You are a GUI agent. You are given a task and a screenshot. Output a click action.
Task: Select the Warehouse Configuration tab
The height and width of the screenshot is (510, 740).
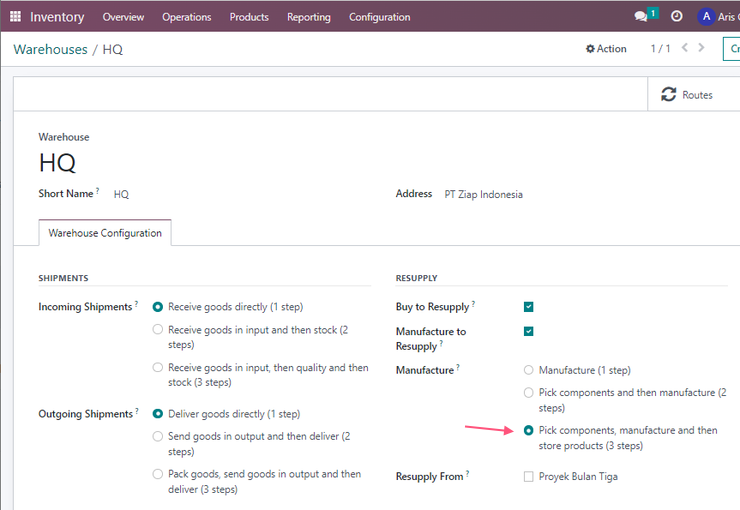[x=105, y=233]
